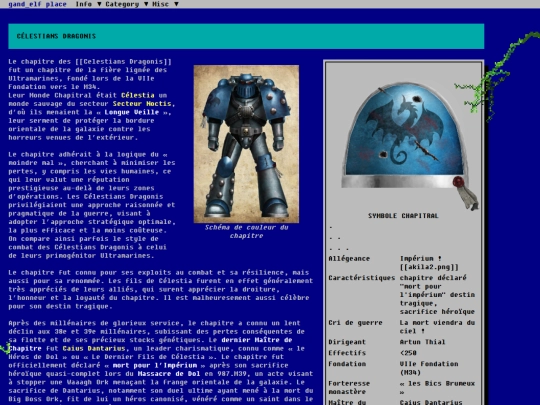Go to the gand_elf place home link

tap(37, 4)
